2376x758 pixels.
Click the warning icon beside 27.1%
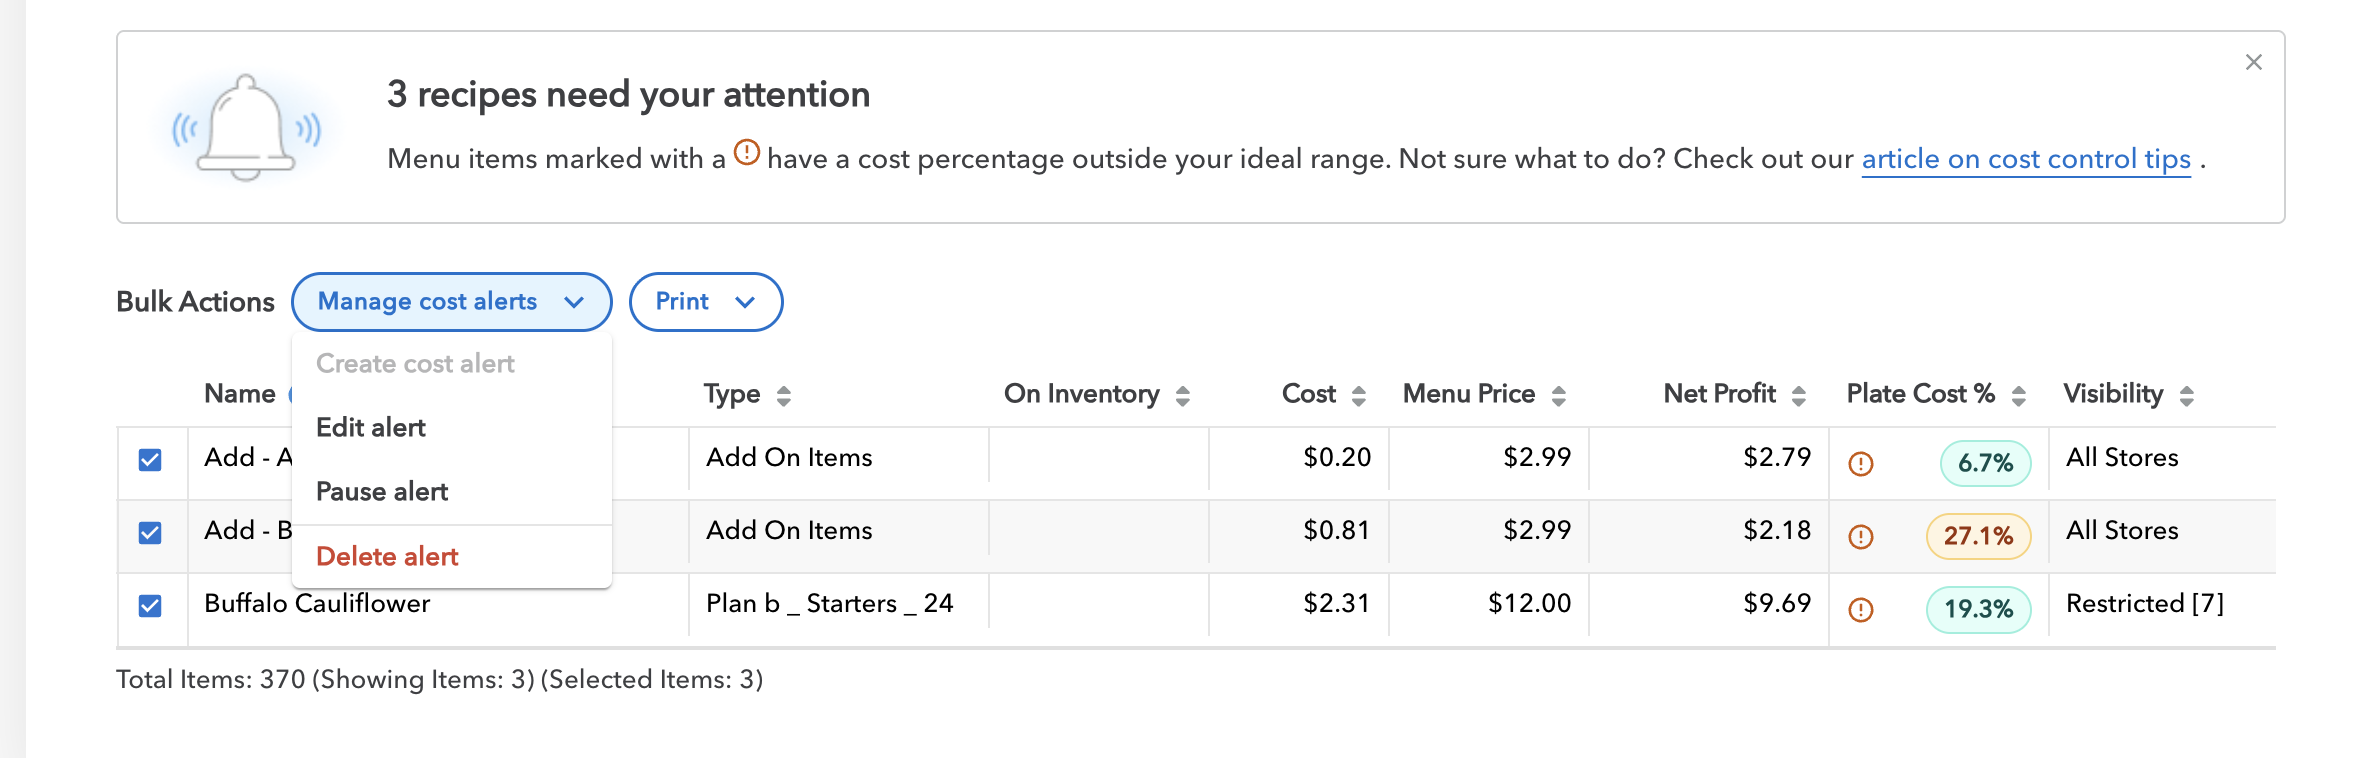1860,537
